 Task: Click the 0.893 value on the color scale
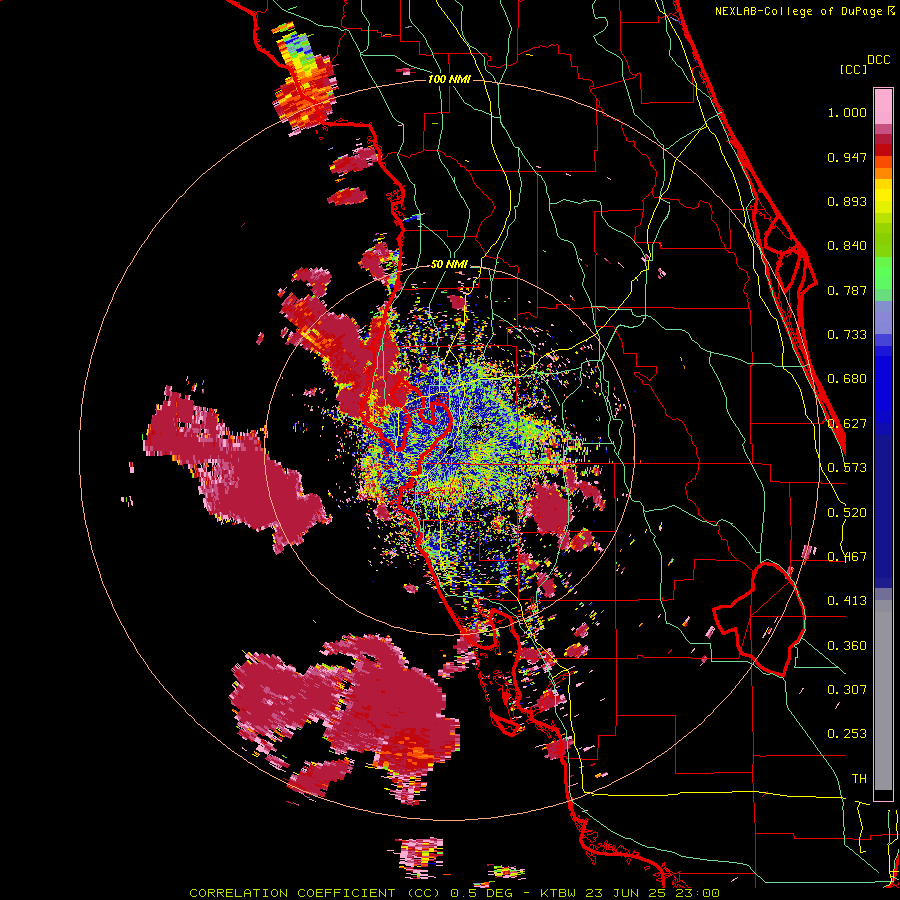pos(847,201)
